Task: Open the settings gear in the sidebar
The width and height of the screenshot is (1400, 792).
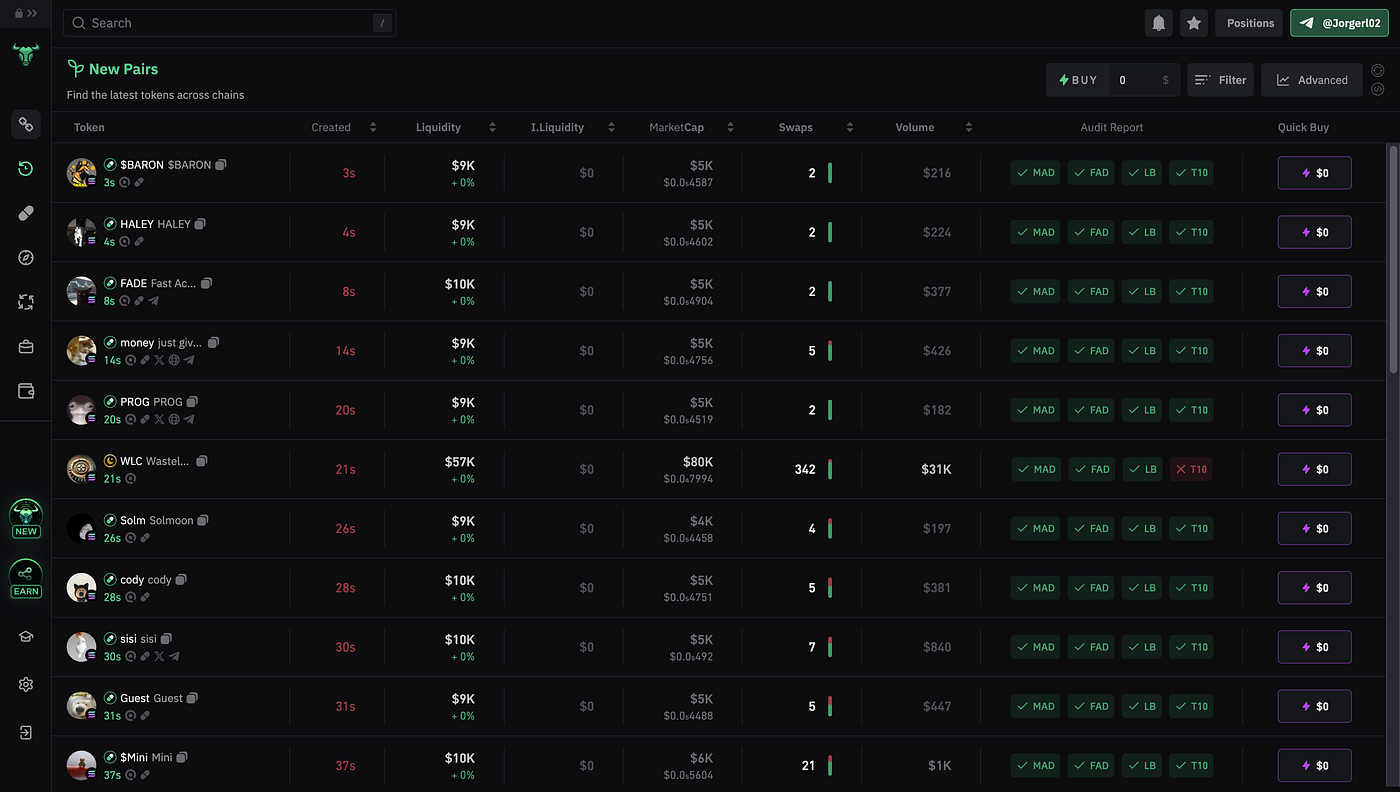Action: tap(26, 684)
